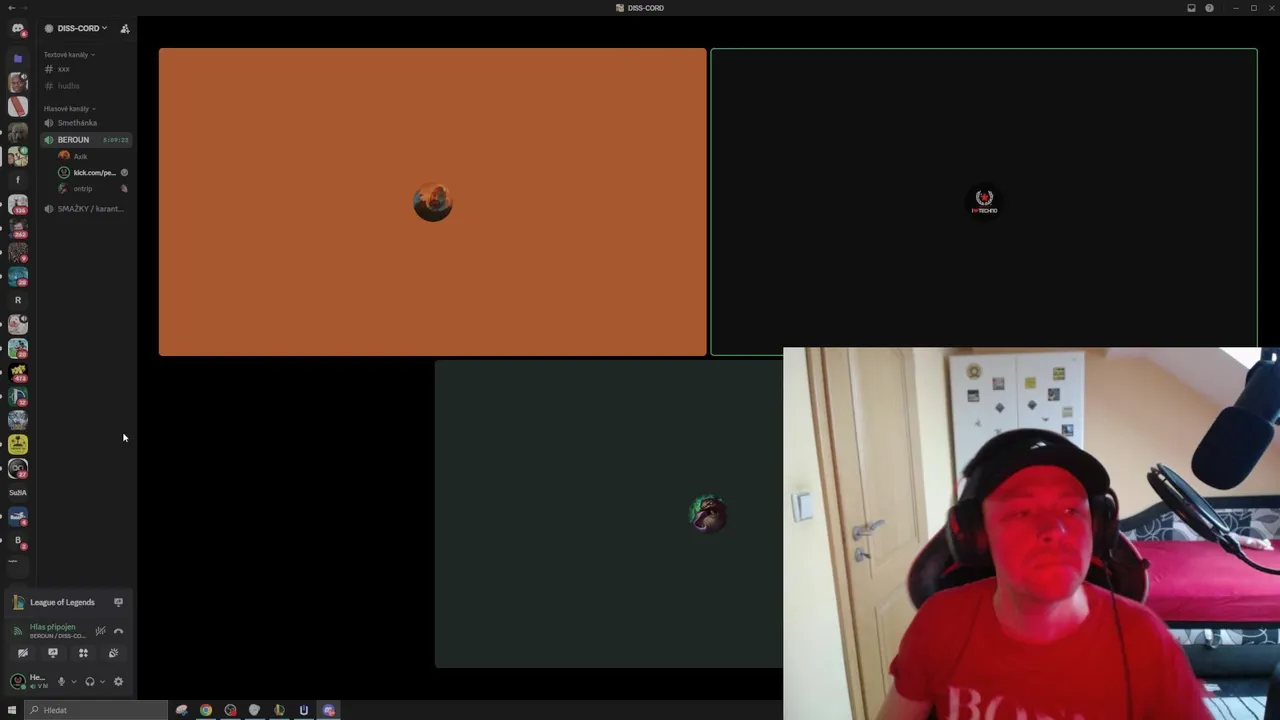Disconnect from voice with hang-up icon

[118, 631]
